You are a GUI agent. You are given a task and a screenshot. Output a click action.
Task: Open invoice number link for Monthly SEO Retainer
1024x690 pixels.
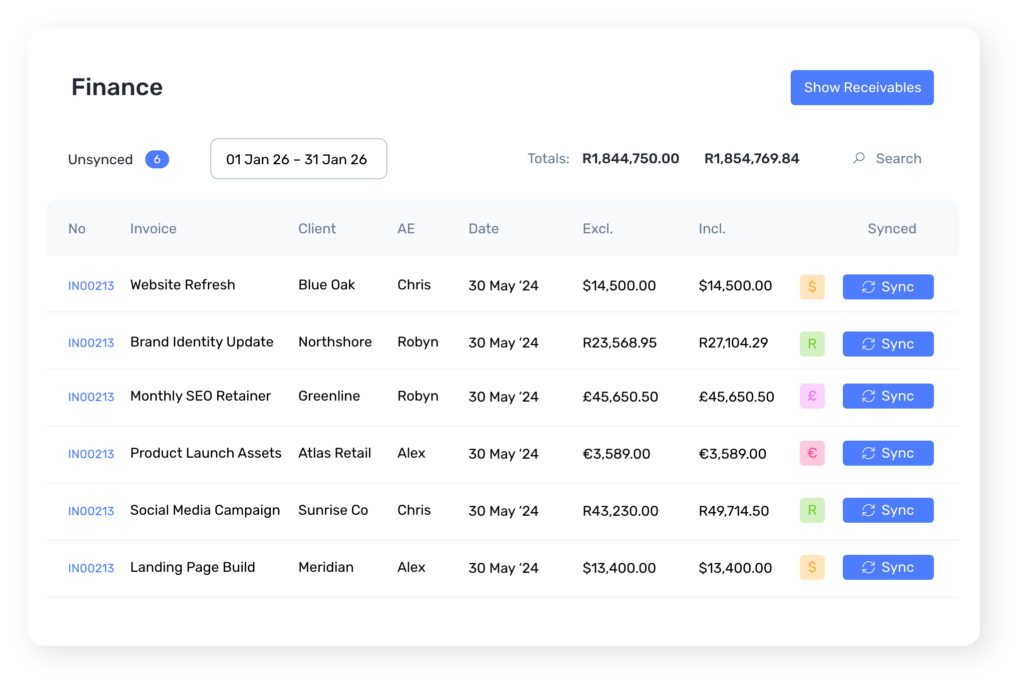91,397
